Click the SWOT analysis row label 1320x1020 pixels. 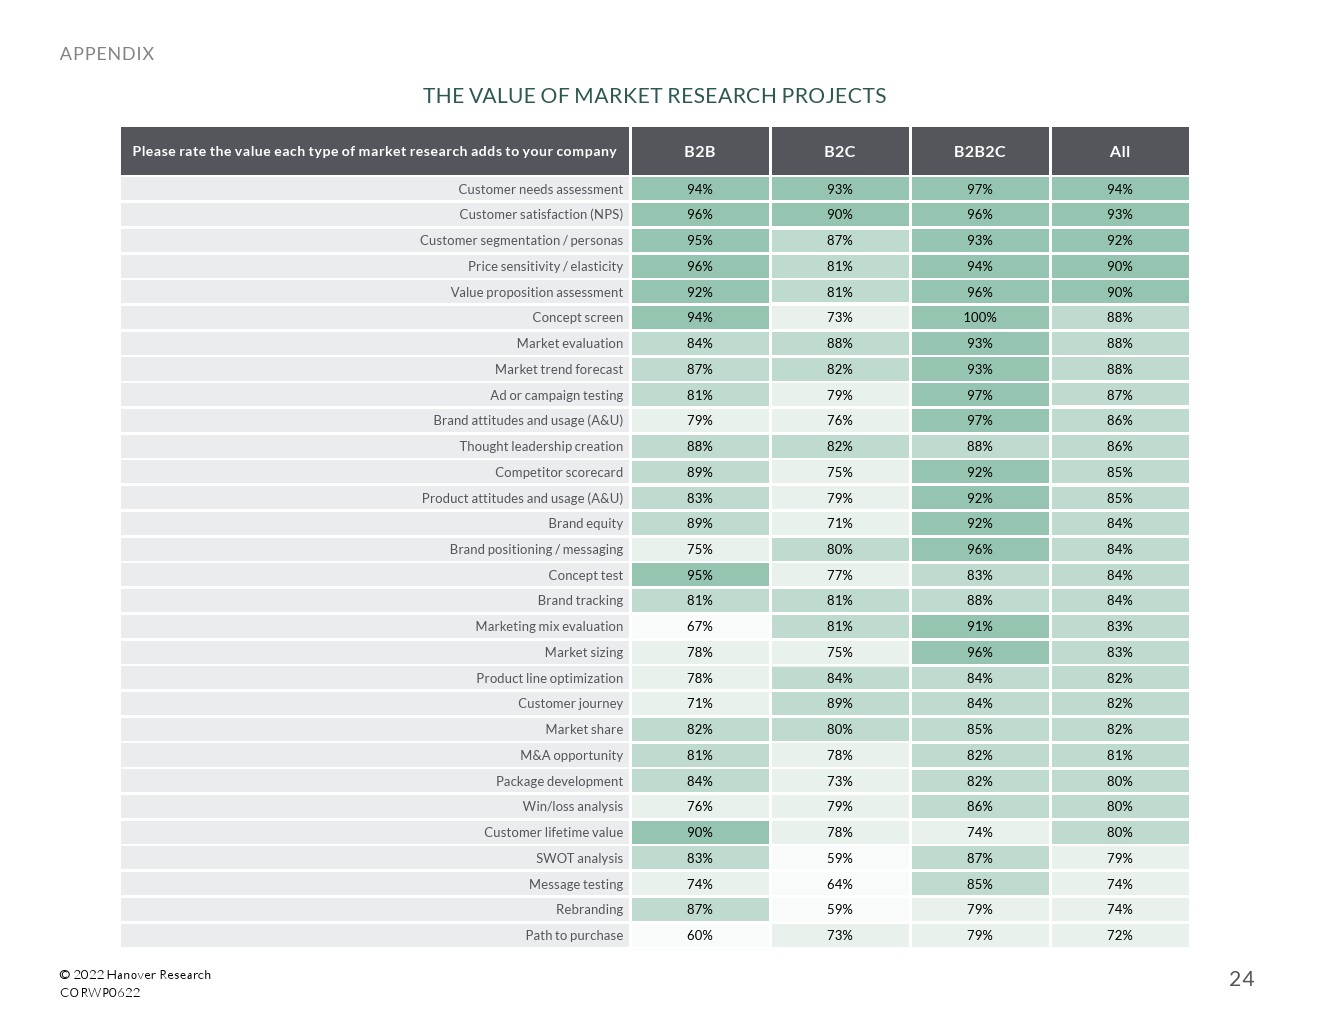point(579,859)
